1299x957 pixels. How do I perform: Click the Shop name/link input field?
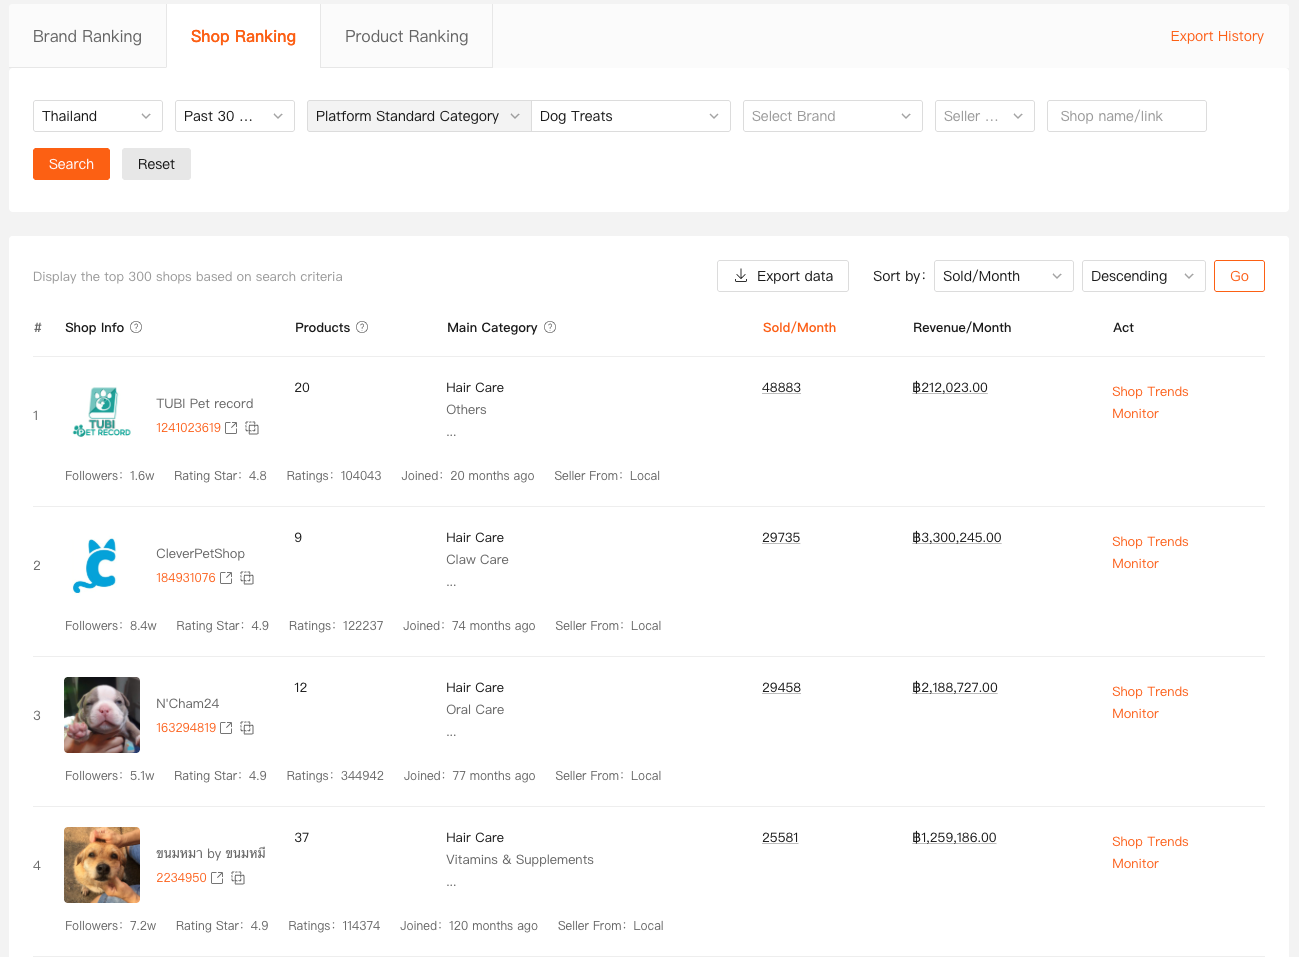1126,116
